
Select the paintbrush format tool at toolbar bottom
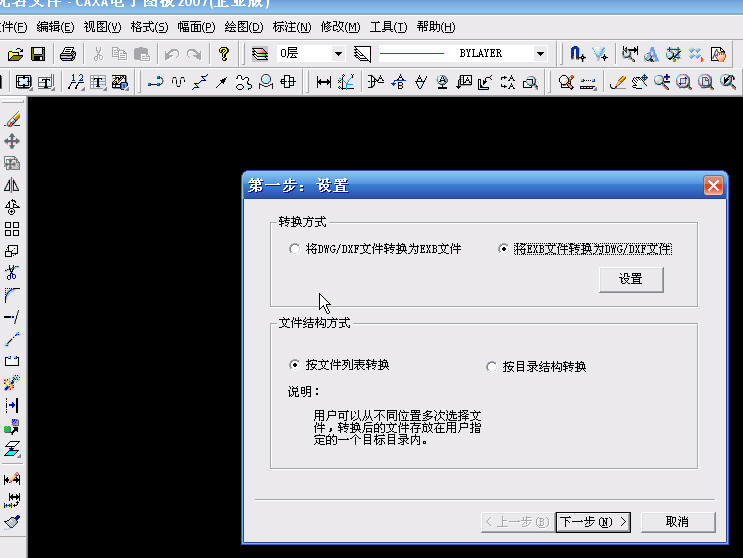[x=12, y=522]
